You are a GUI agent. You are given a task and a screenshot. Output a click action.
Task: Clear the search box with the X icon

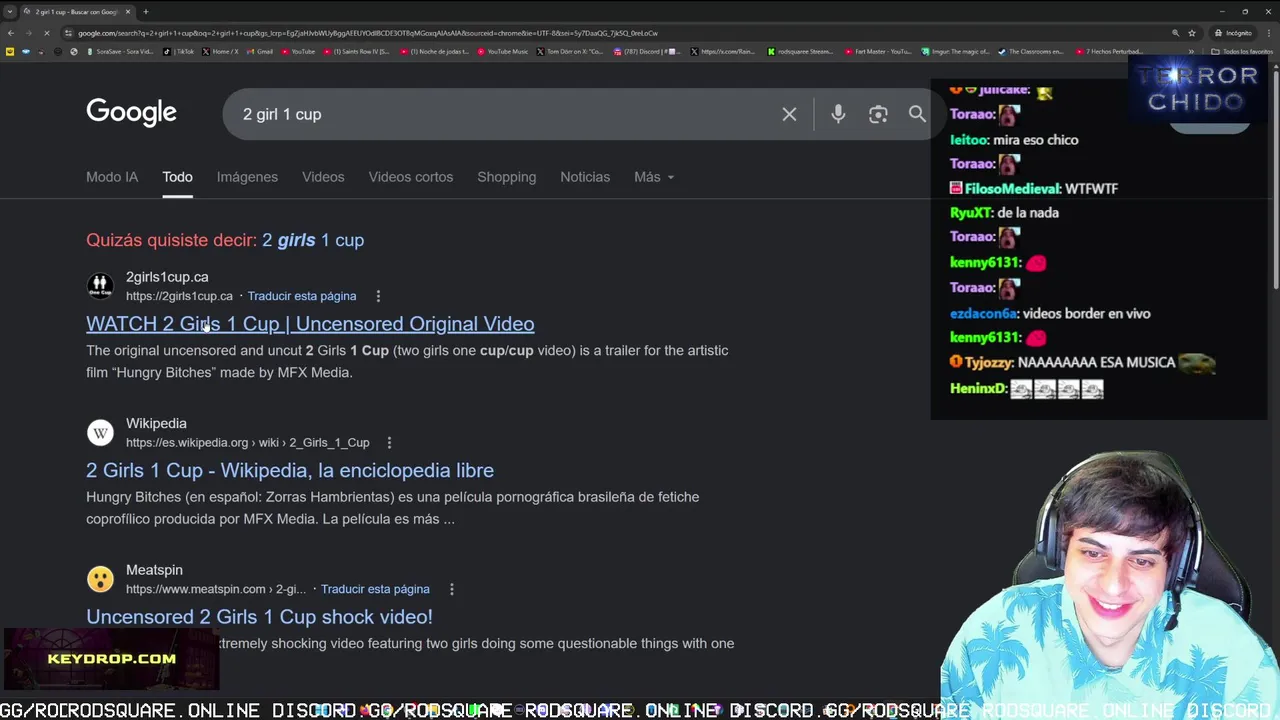[x=789, y=114]
